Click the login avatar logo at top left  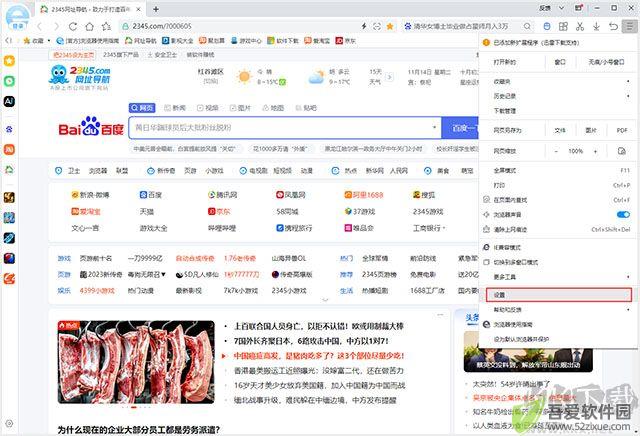coord(18,17)
